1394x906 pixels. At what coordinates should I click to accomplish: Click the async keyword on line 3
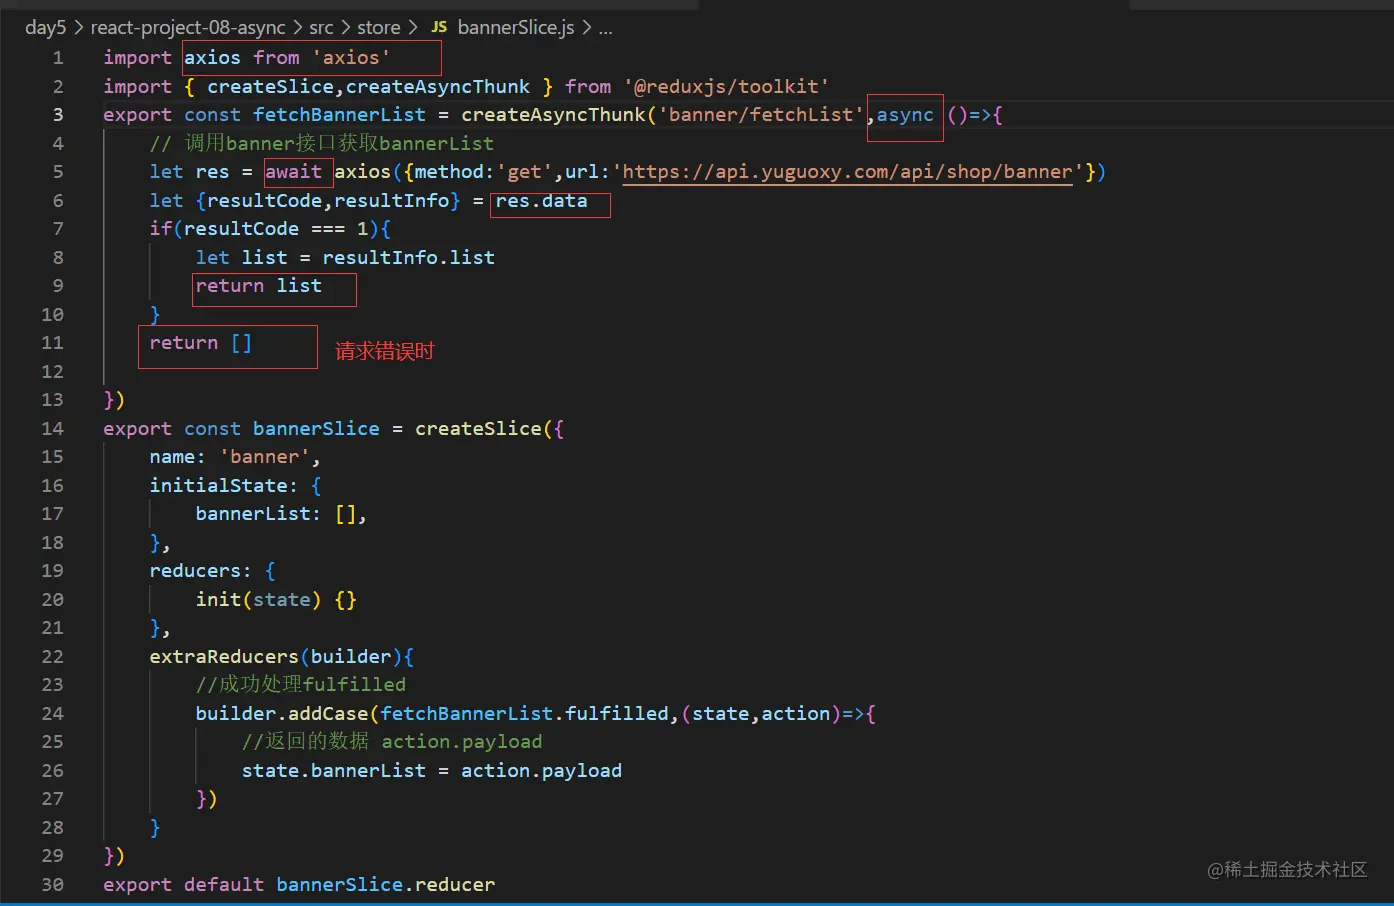pos(905,115)
